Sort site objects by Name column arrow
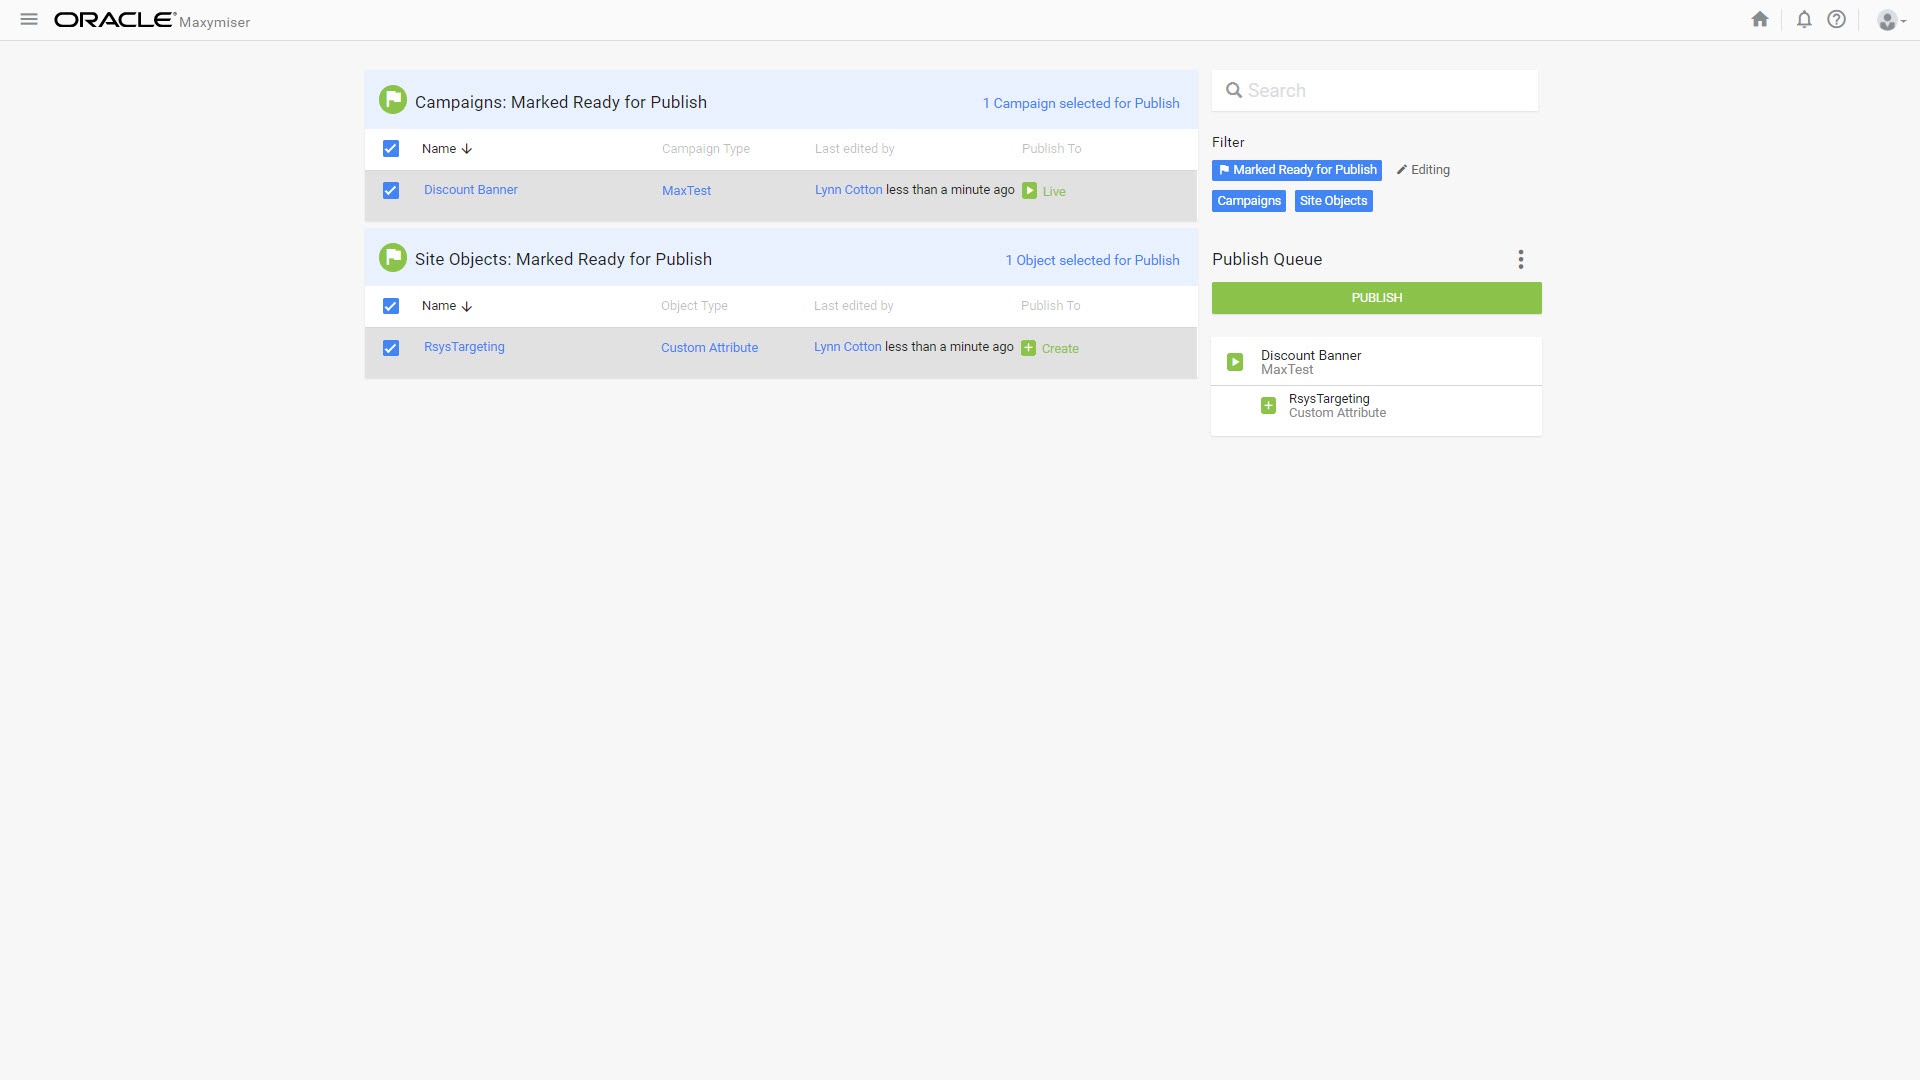Viewport: 1920px width, 1080px height. pyautogui.click(x=467, y=306)
